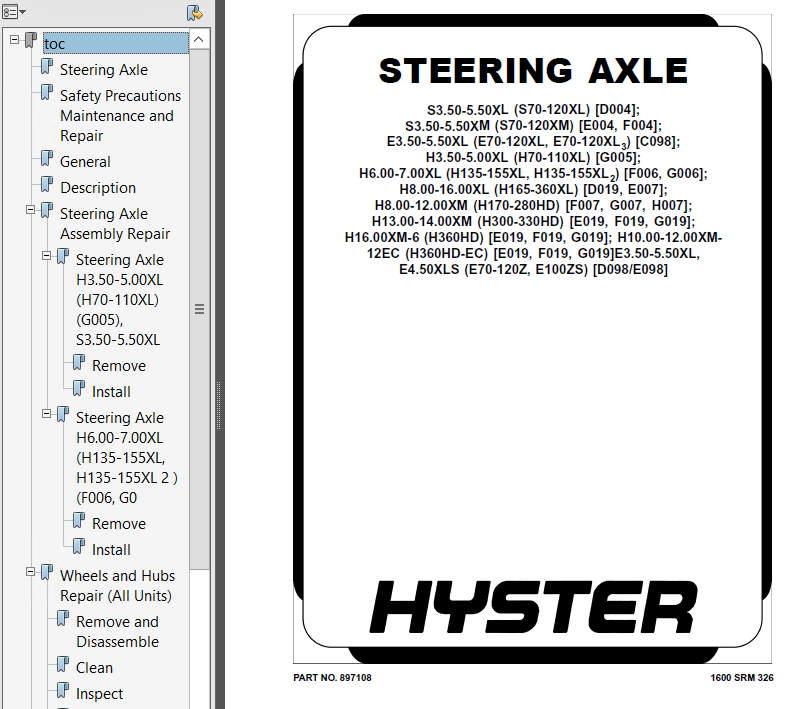
Task: Click the toc bookmark icon
Action: coord(31,41)
